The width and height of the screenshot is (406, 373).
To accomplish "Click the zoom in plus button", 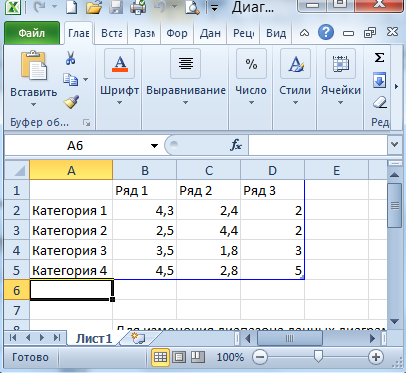I will coord(376,357).
